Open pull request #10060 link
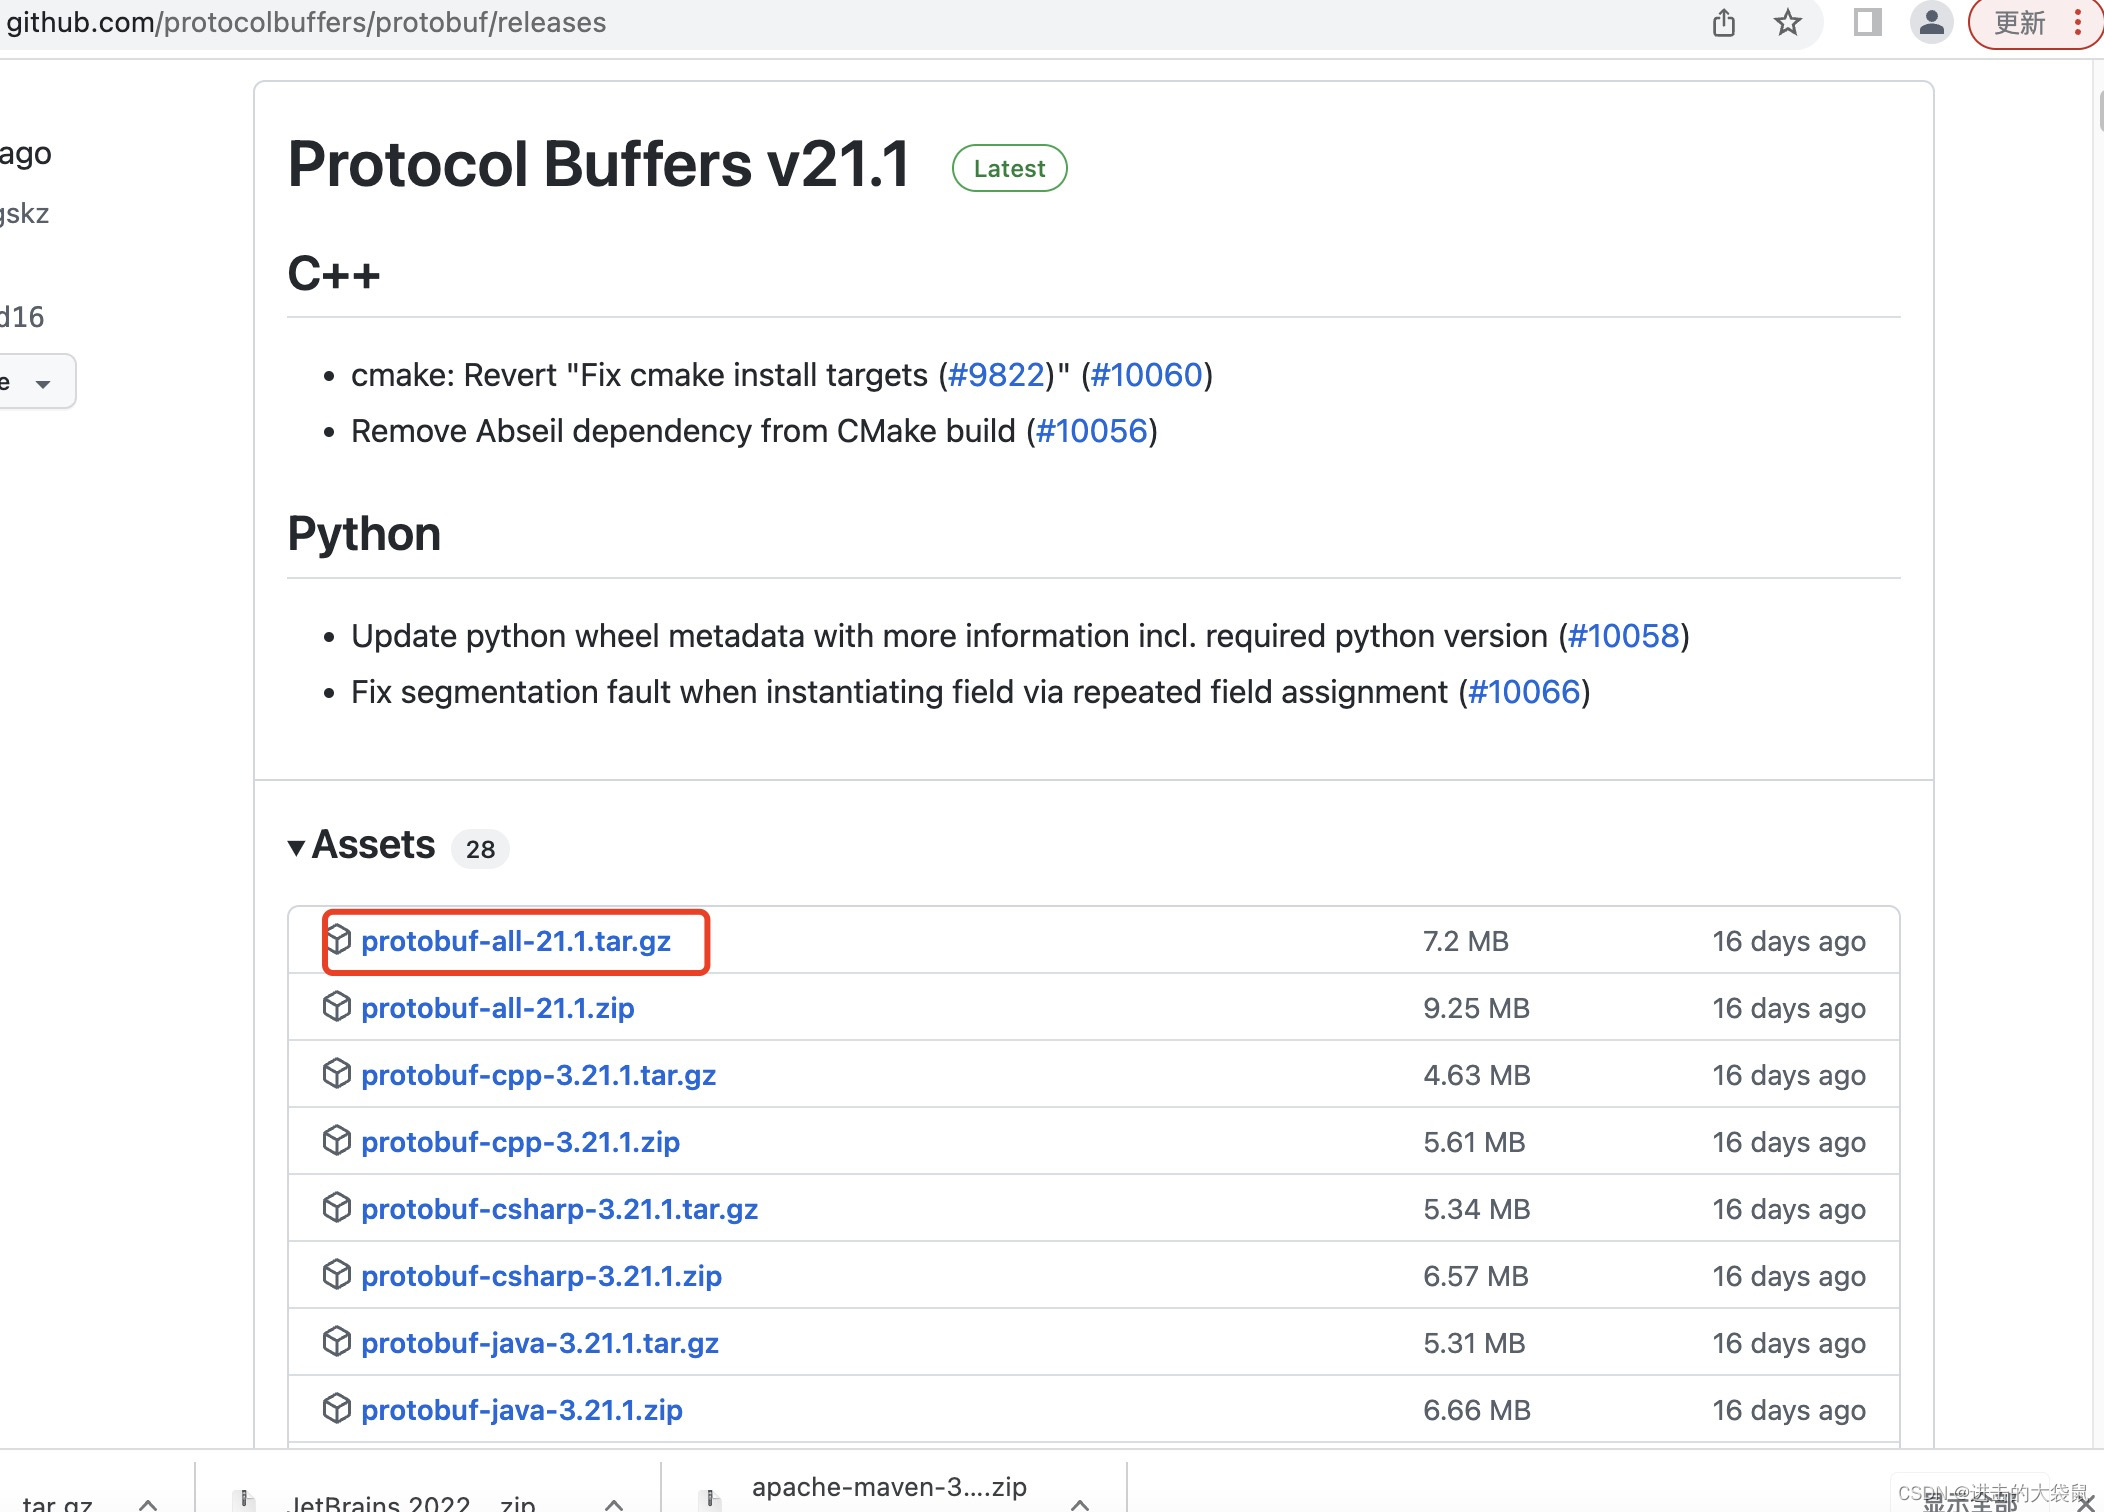Viewport: 2104px width, 1512px height. click(1146, 375)
